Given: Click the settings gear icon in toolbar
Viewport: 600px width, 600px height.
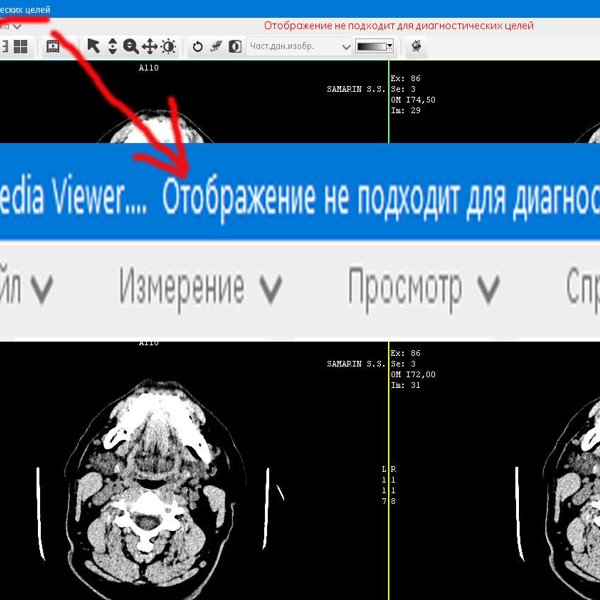Looking at the screenshot, I should point(416,46).
